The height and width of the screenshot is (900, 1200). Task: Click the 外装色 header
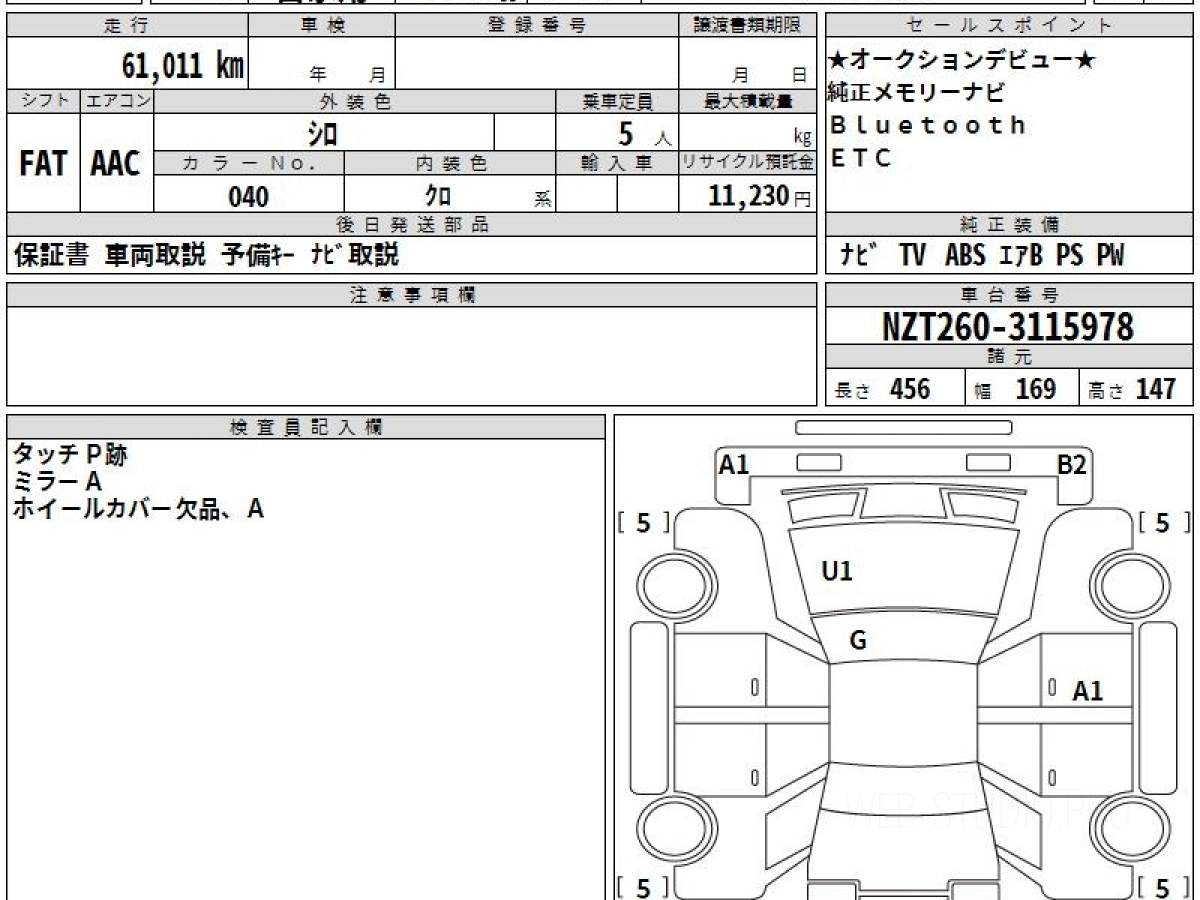(x=355, y=101)
